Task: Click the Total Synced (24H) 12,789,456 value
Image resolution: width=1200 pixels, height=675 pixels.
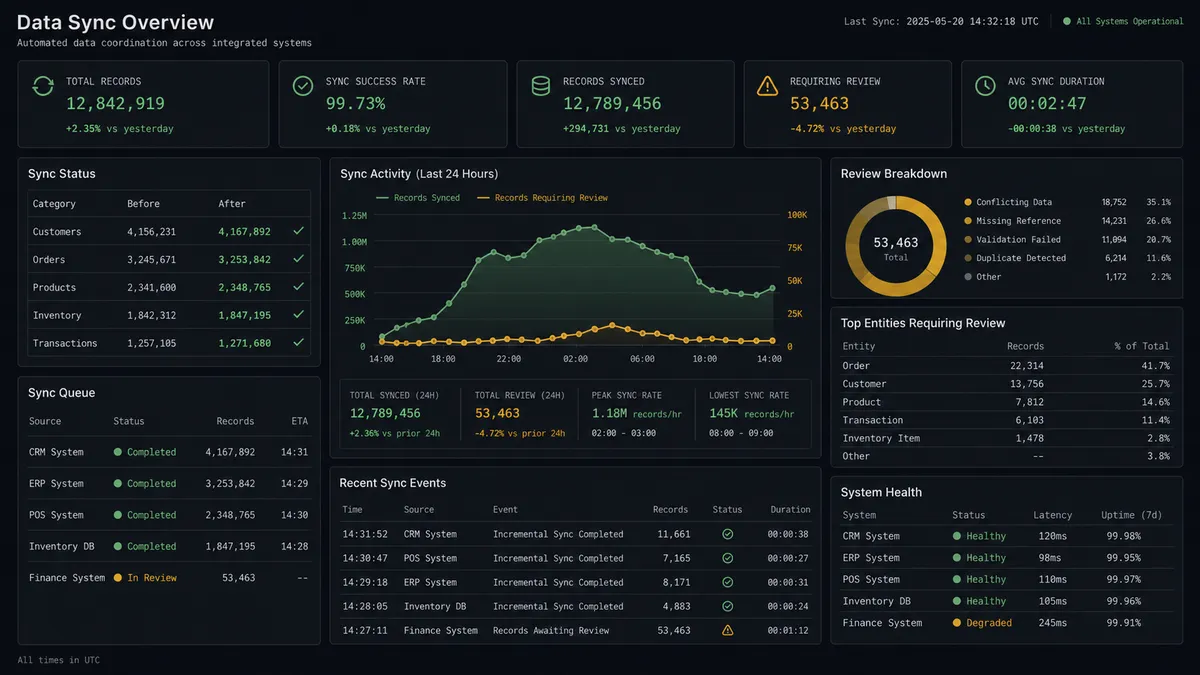Action: click(385, 413)
